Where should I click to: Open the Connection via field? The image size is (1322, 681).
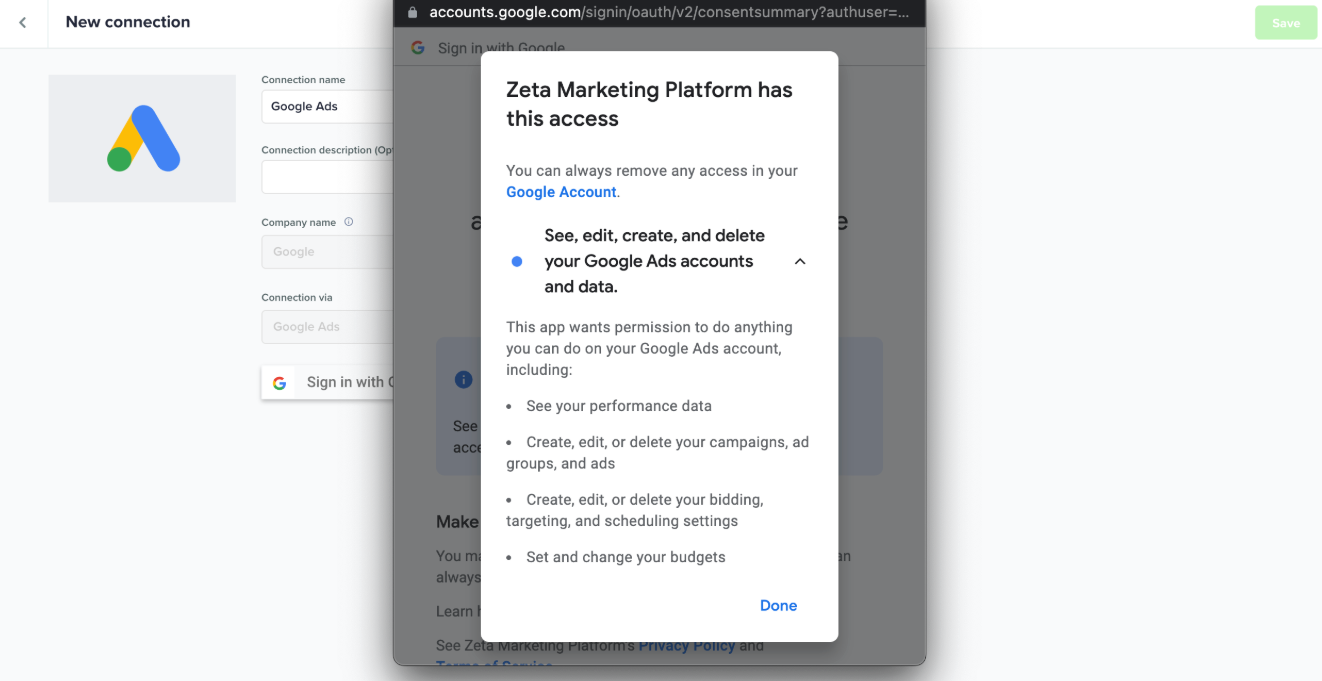326,327
